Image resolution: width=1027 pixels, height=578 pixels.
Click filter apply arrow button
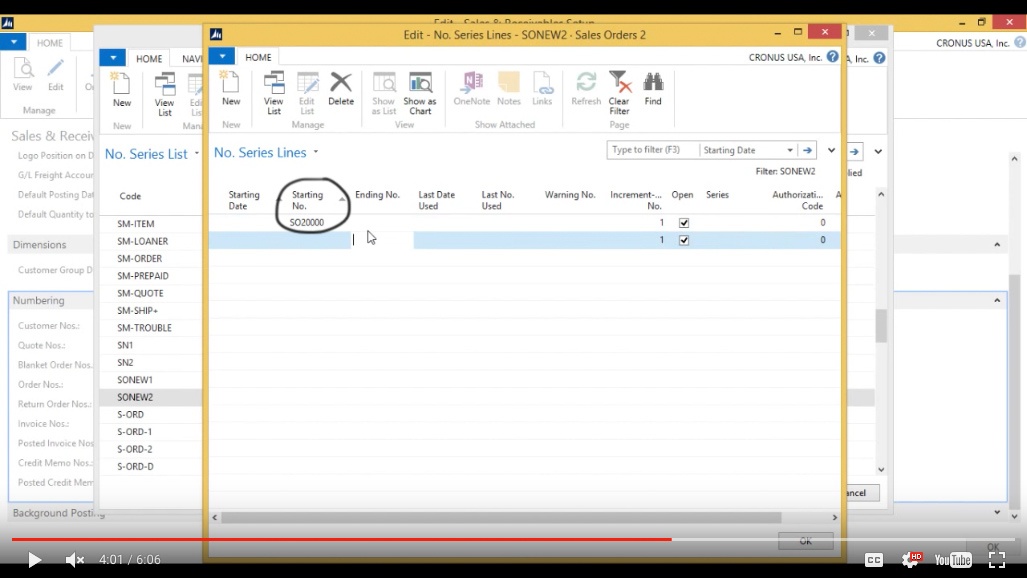click(808, 150)
